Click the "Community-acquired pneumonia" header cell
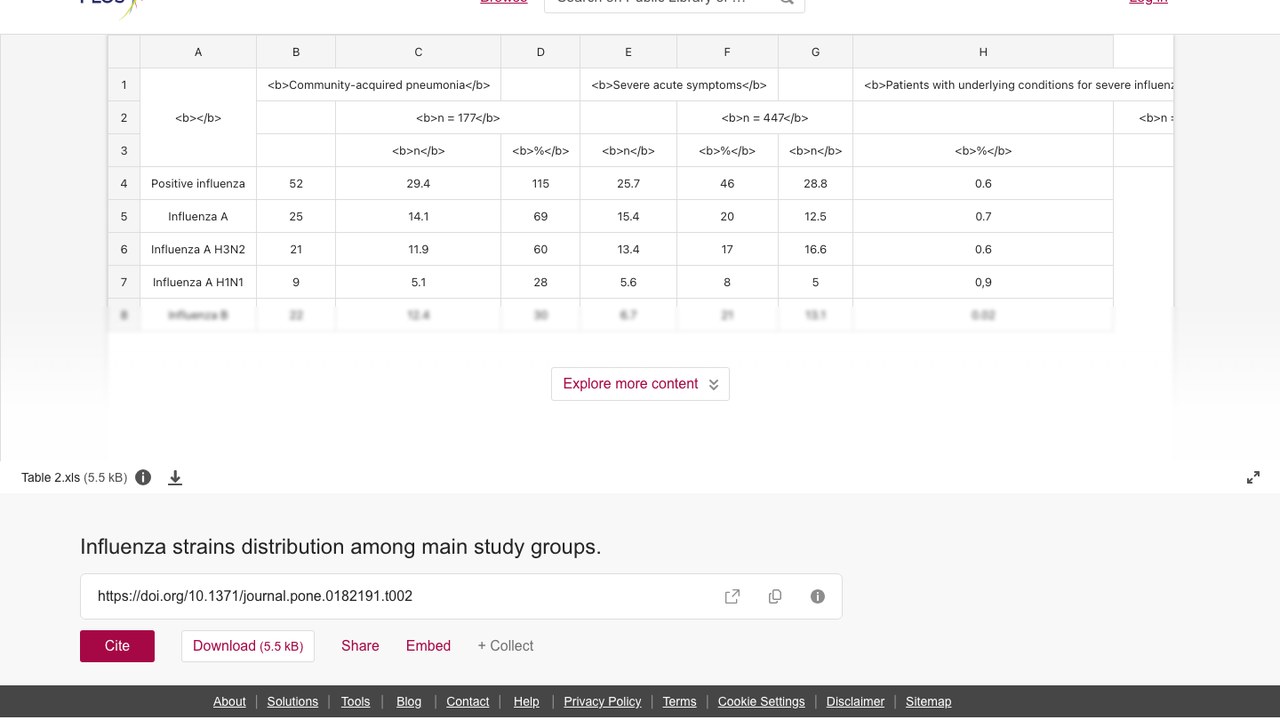 pyautogui.click(x=379, y=85)
